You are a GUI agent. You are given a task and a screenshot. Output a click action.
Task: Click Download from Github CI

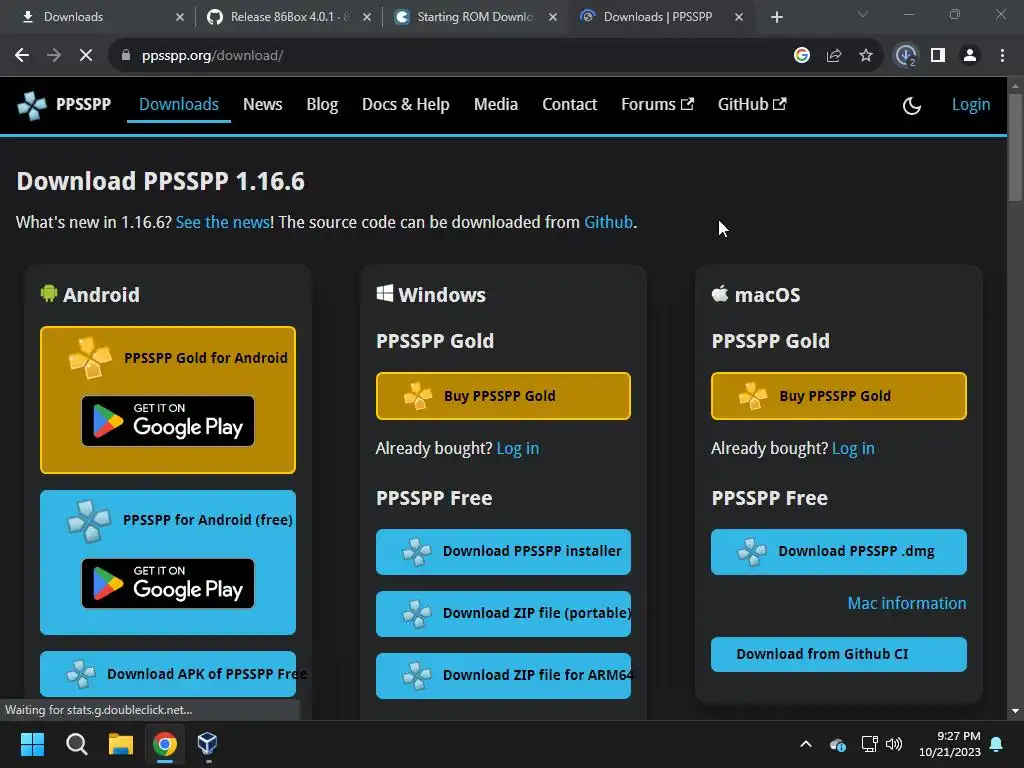click(x=839, y=654)
